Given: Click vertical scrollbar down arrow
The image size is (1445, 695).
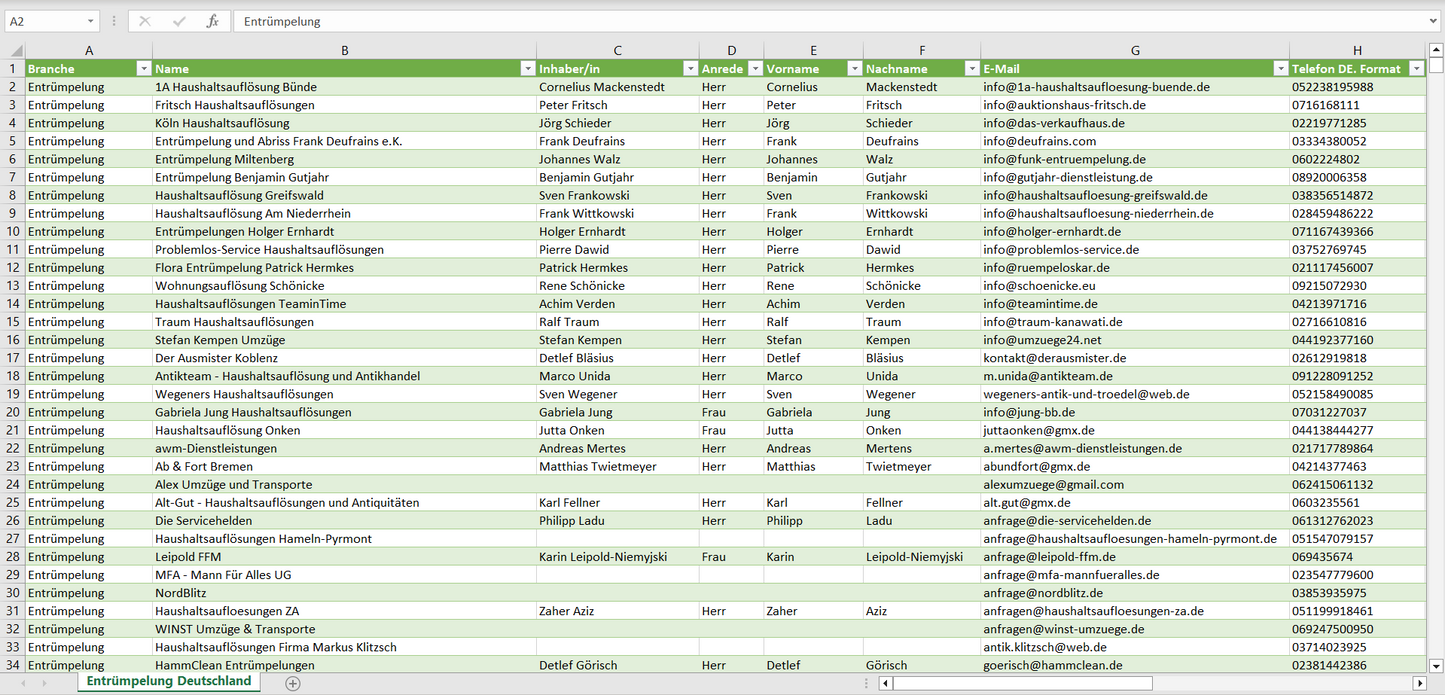Looking at the screenshot, I should (x=1436, y=665).
